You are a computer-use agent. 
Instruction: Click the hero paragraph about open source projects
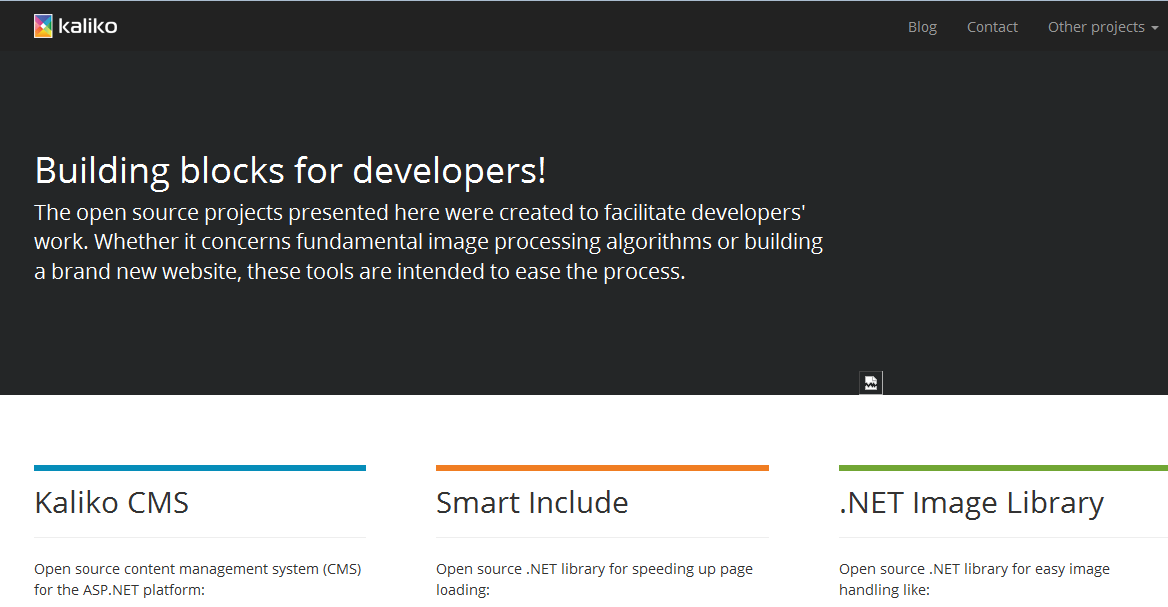[429, 241]
